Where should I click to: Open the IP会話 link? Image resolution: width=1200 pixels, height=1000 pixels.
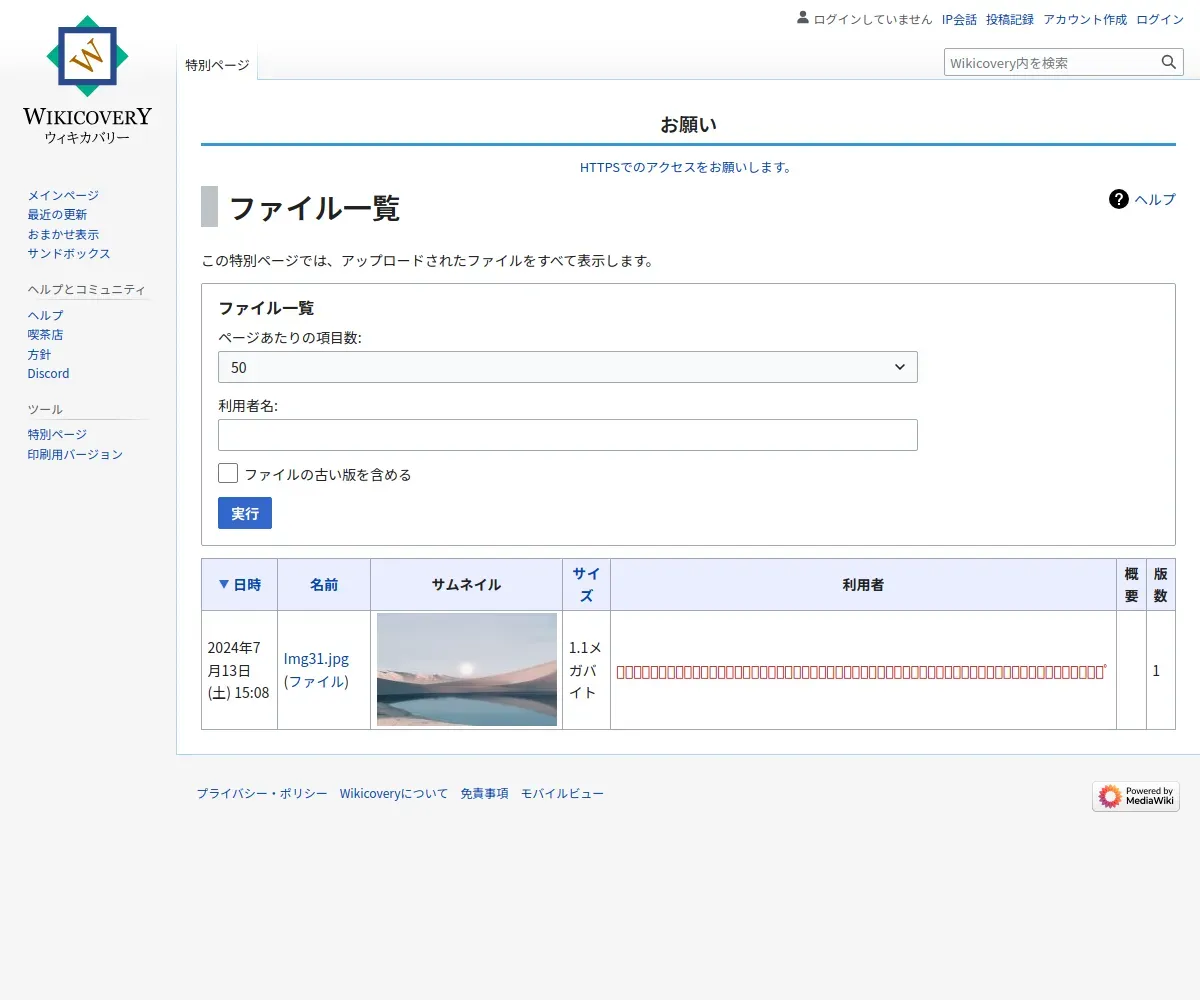[959, 19]
